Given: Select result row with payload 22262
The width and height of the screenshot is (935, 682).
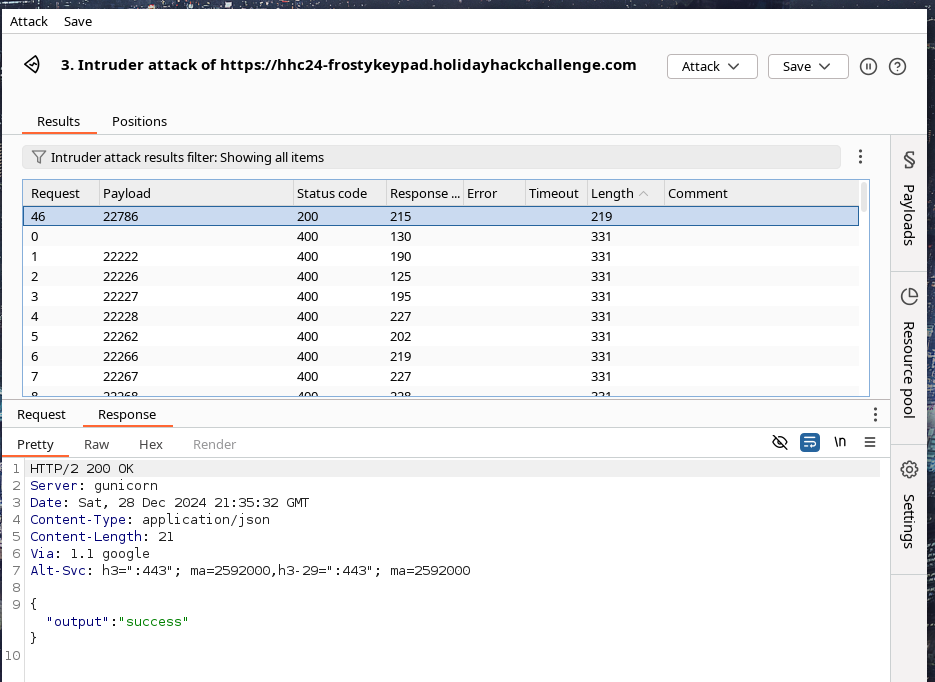Looking at the screenshot, I should click(x=441, y=336).
